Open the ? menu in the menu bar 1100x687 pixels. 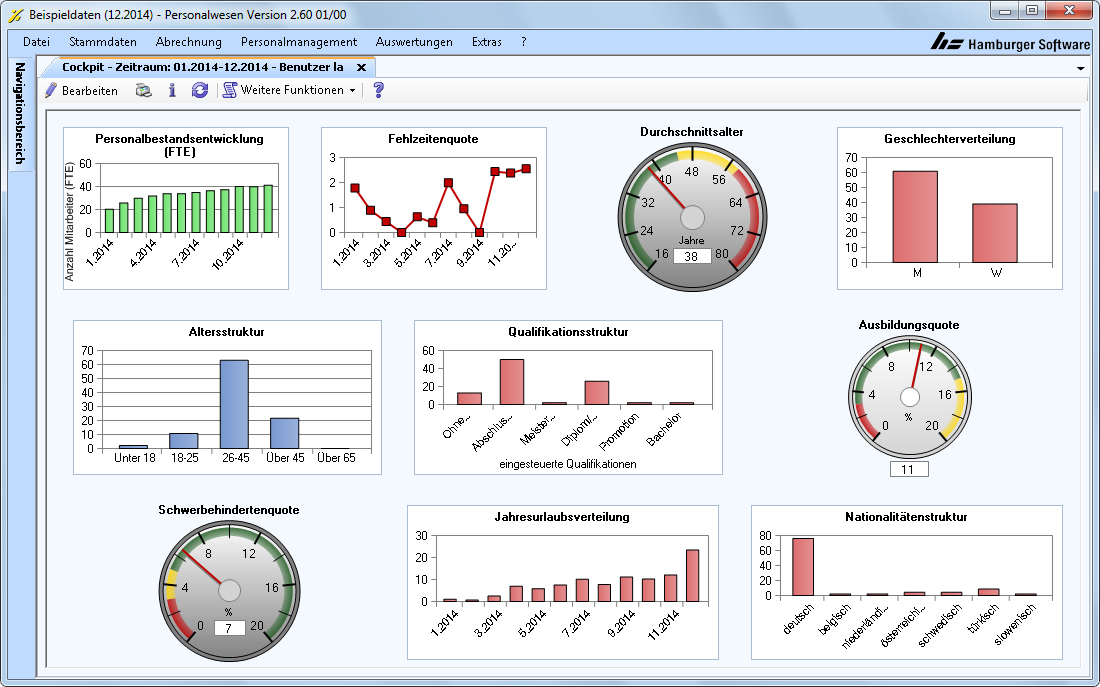click(x=523, y=42)
